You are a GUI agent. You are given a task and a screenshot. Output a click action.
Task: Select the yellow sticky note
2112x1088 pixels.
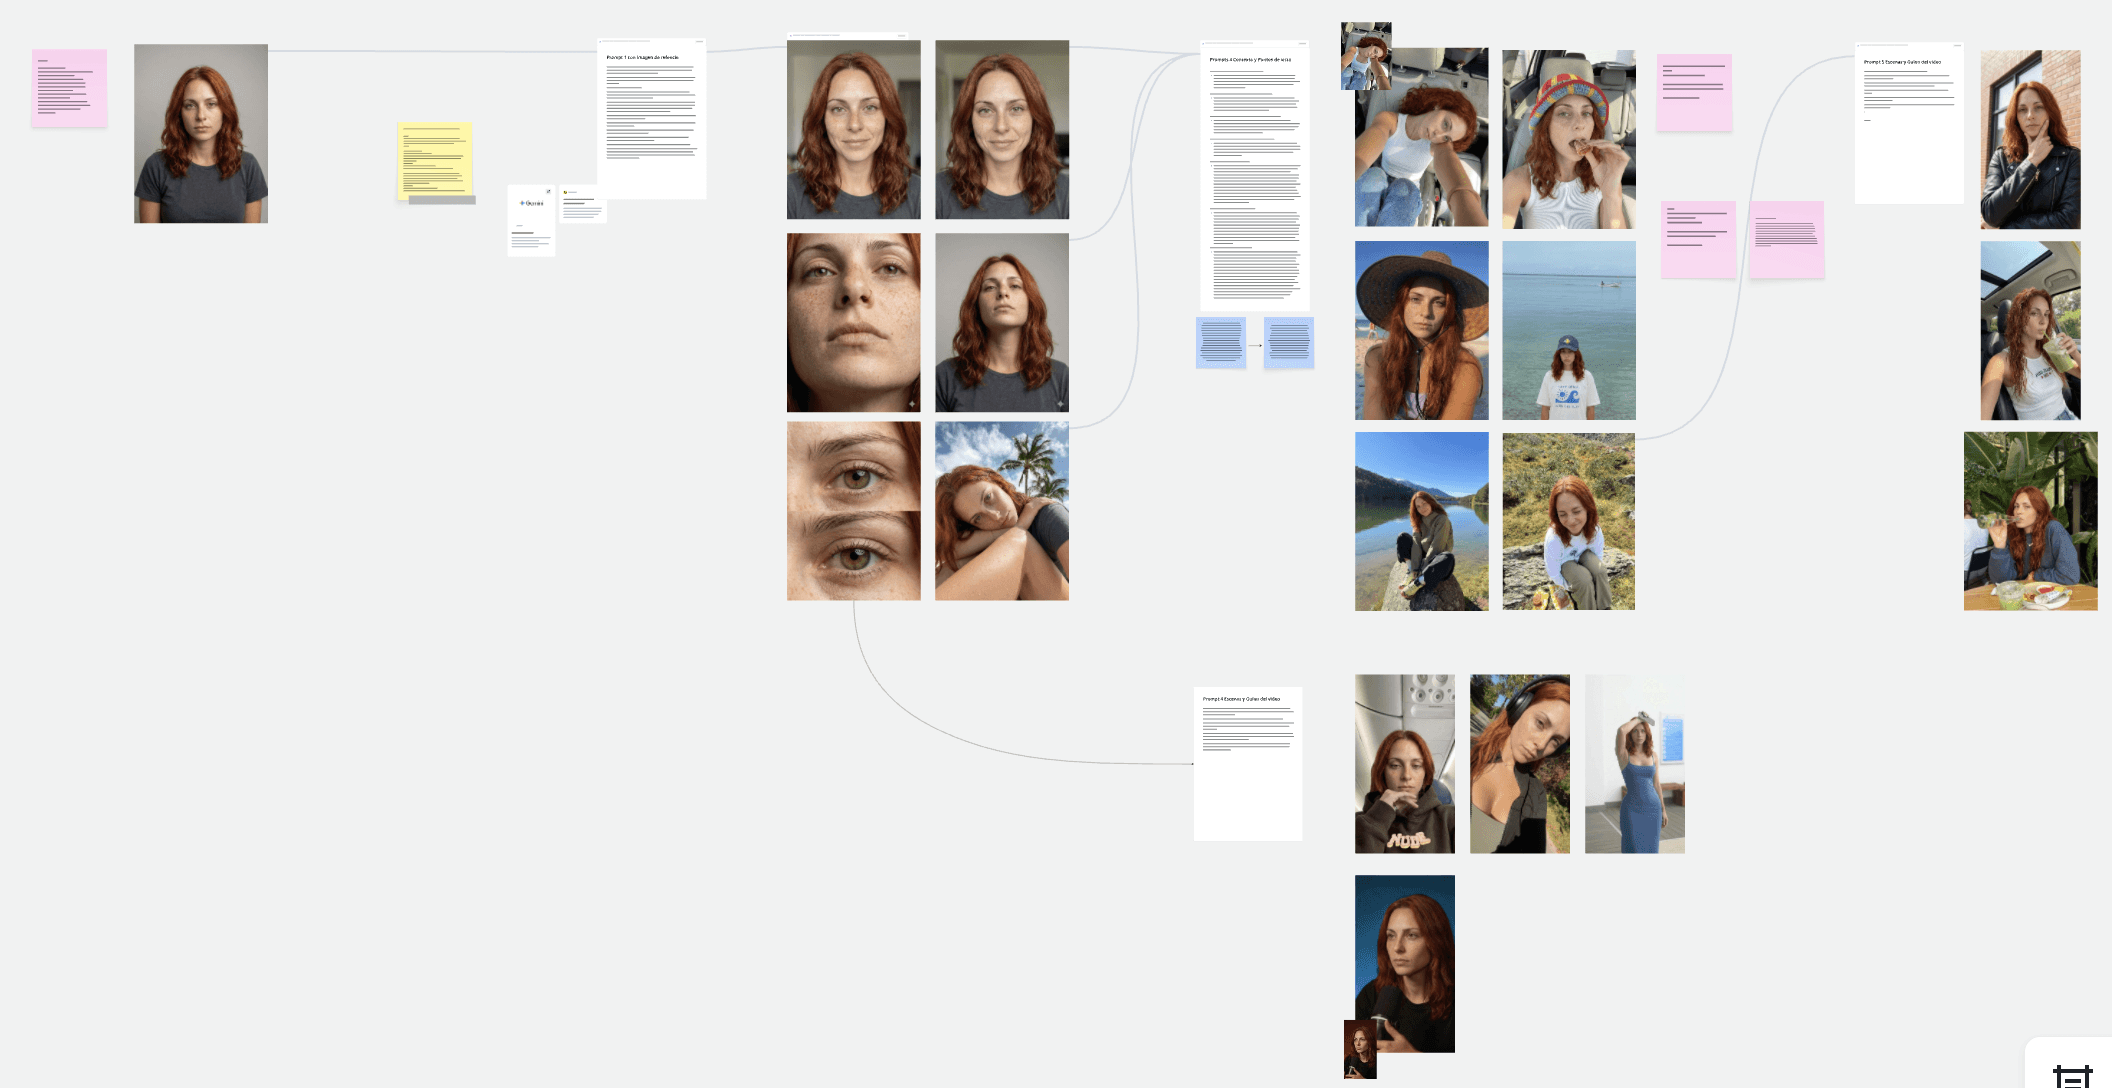[434, 160]
